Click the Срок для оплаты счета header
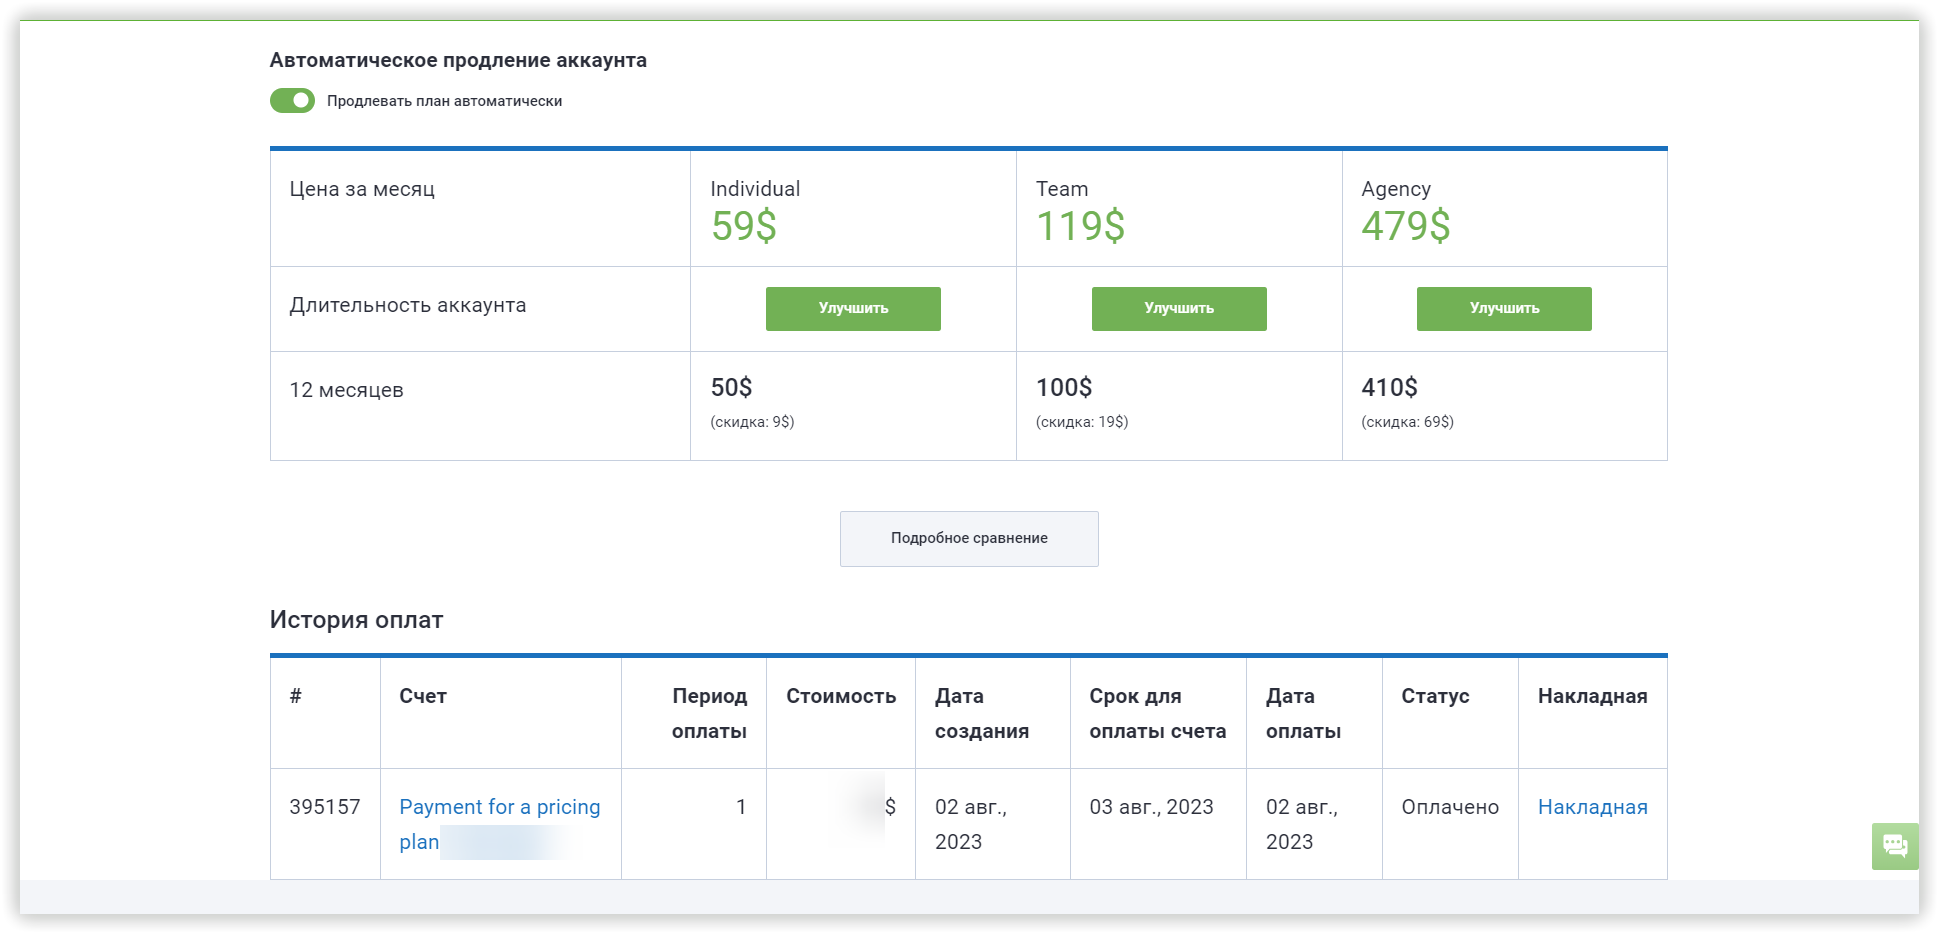1939x934 pixels. point(1158,713)
